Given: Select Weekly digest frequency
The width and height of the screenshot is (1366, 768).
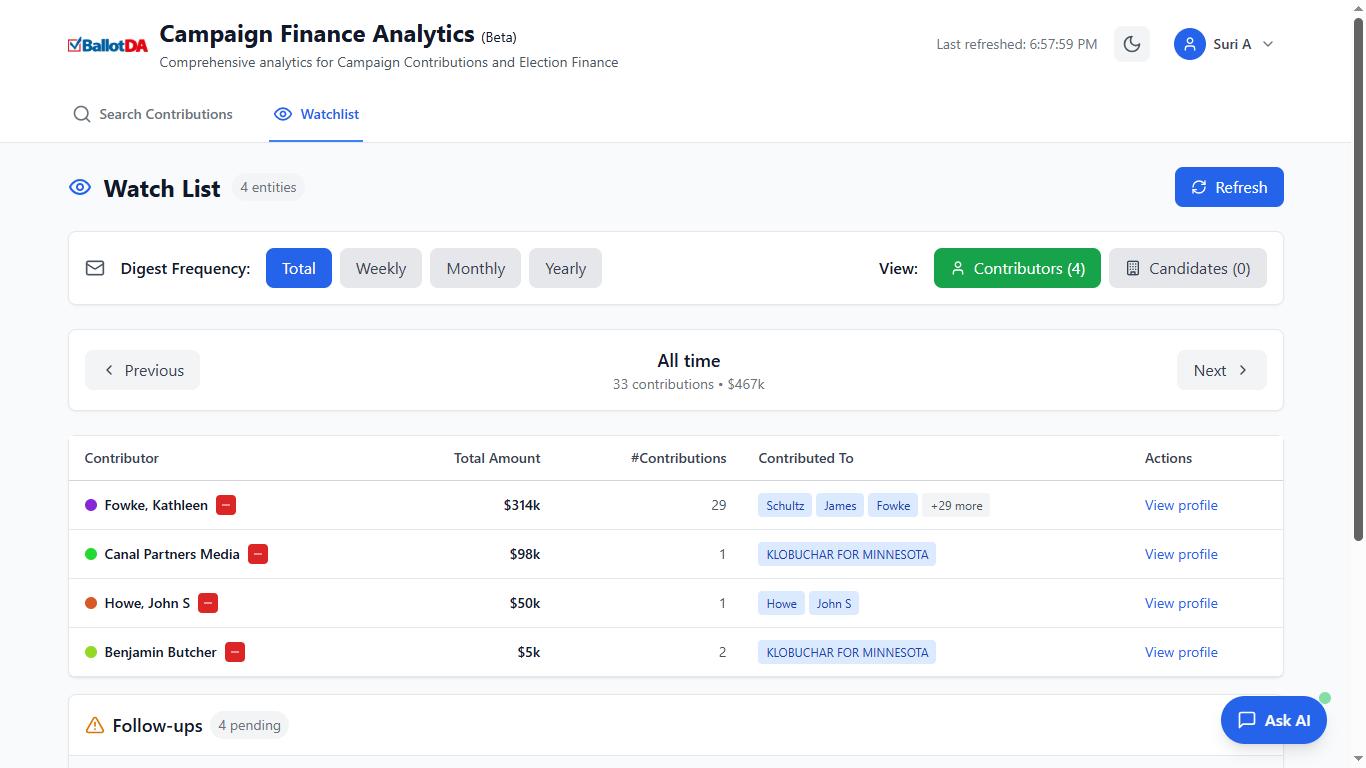Looking at the screenshot, I should [x=380, y=268].
